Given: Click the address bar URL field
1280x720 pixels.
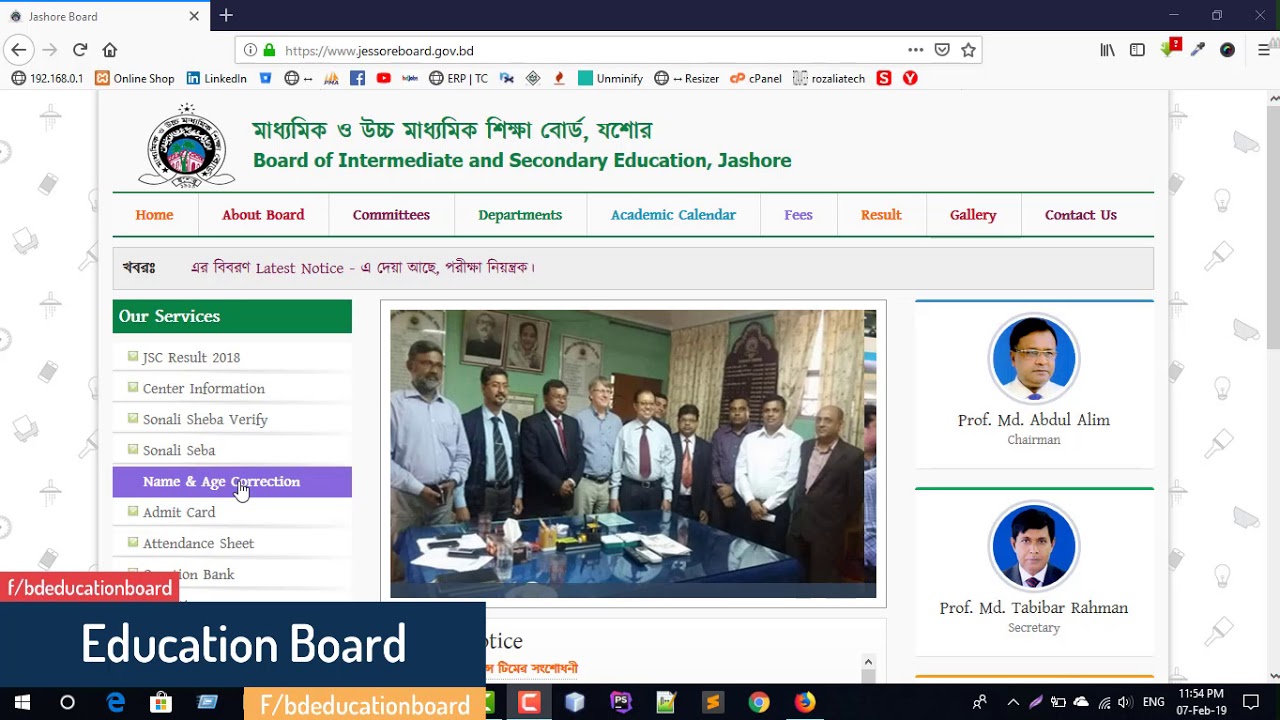Looking at the screenshot, I should (x=590, y=50).
